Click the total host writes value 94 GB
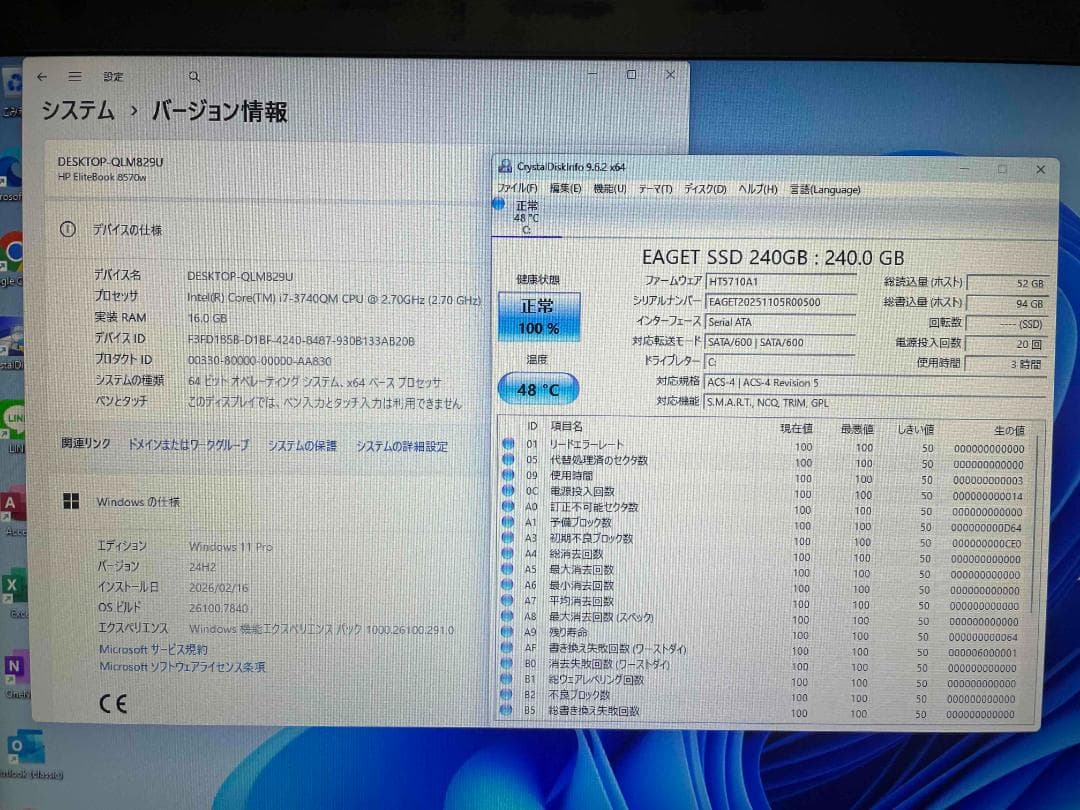 pos(1007,303)
